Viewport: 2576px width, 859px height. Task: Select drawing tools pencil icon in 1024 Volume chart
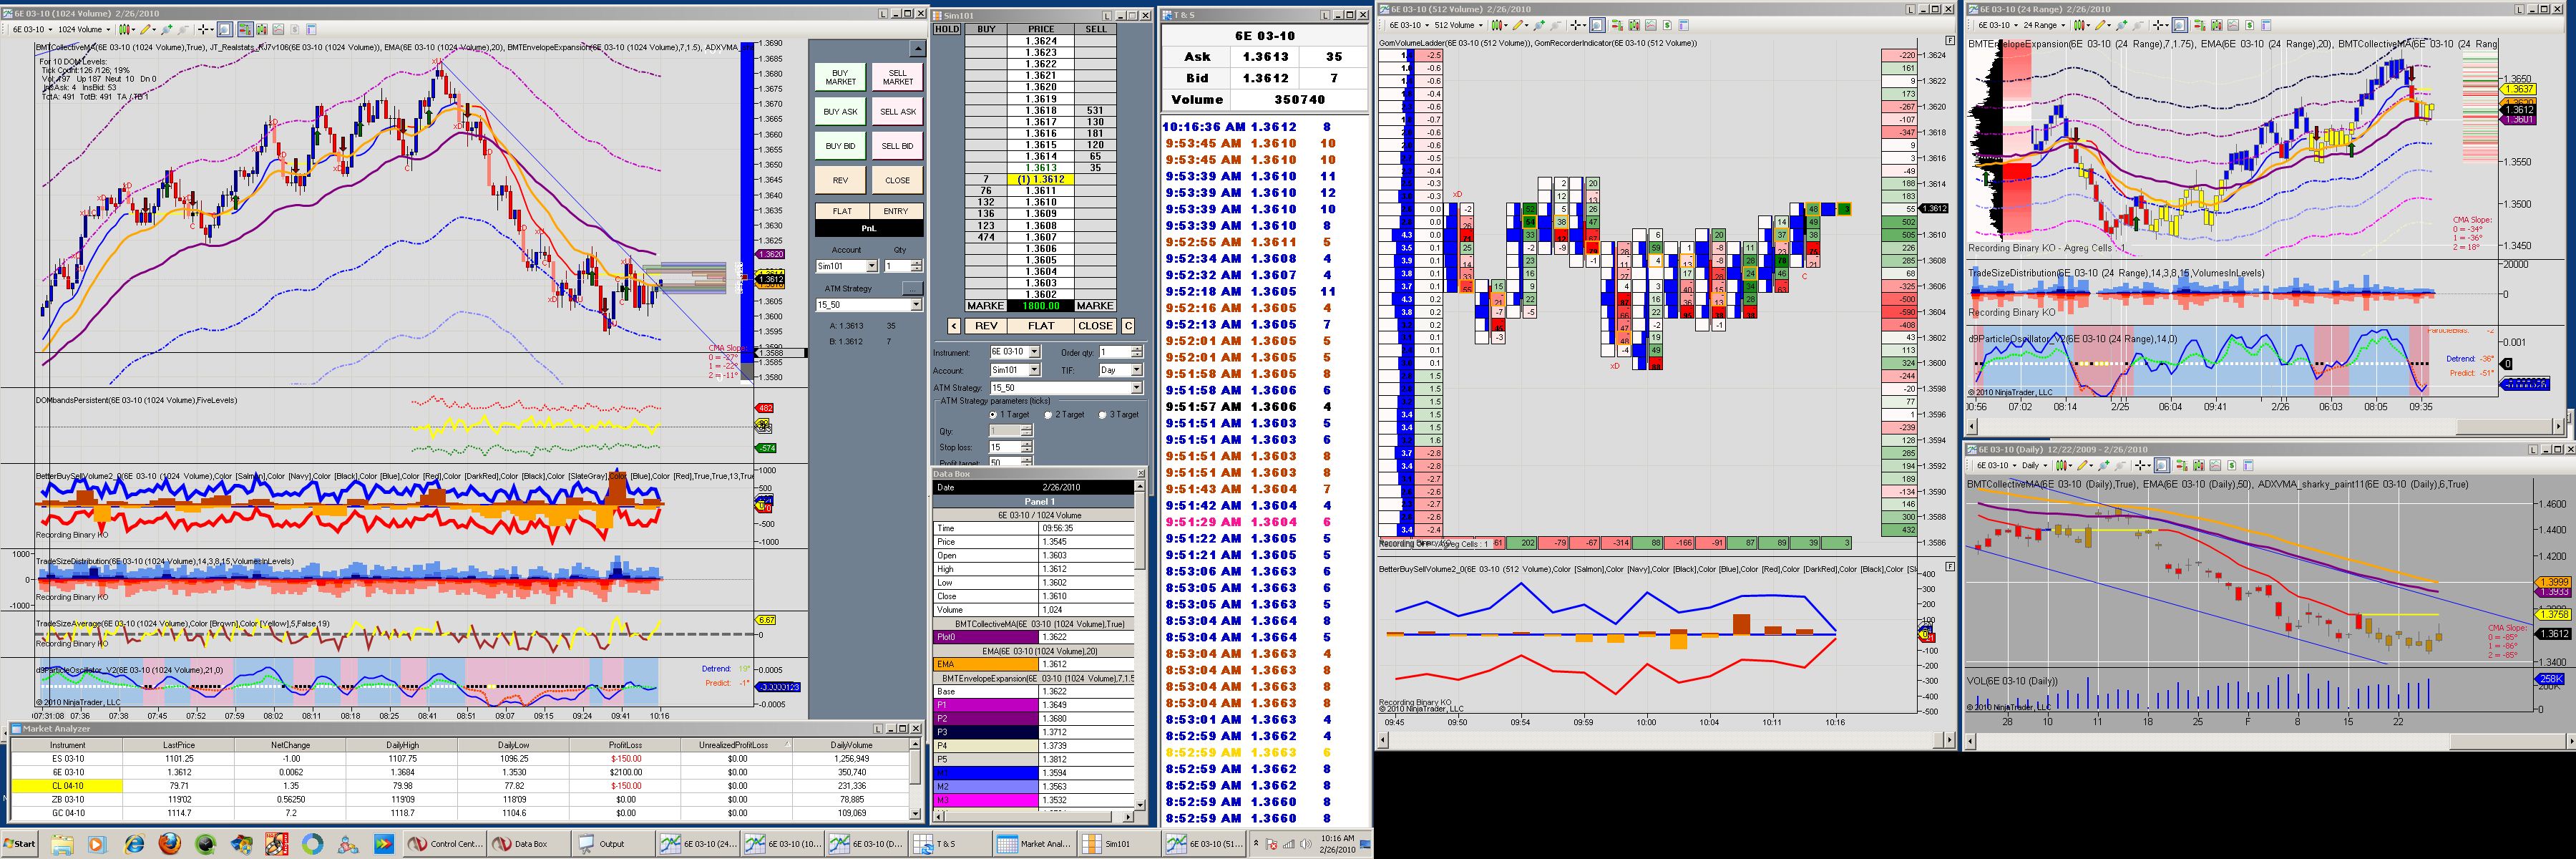[146, 30]
